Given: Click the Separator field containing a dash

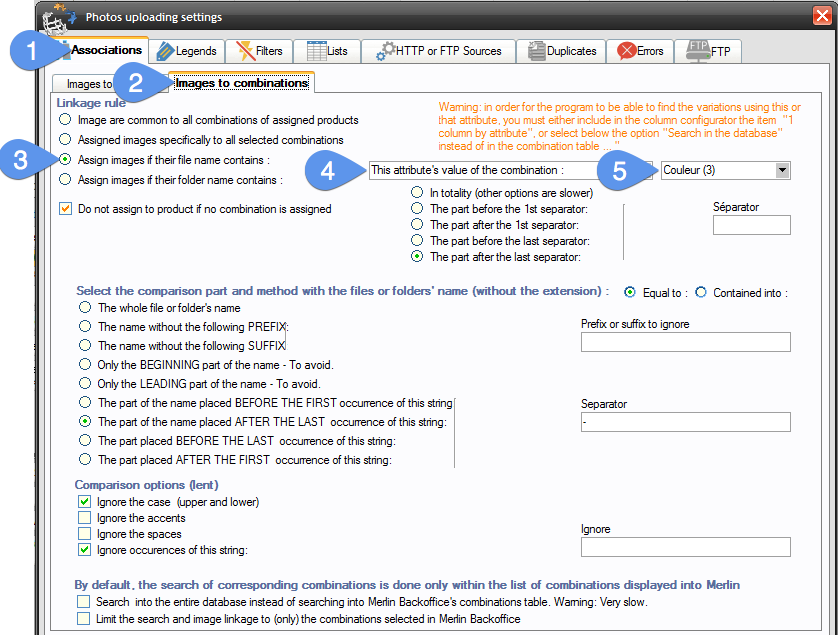Looking at the screenshot, I should click(x=686, y=422).
